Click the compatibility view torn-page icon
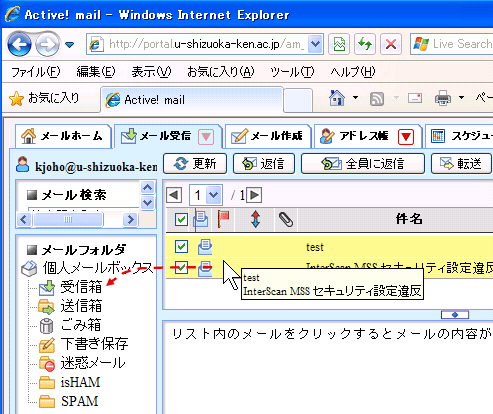 point(339,44)
